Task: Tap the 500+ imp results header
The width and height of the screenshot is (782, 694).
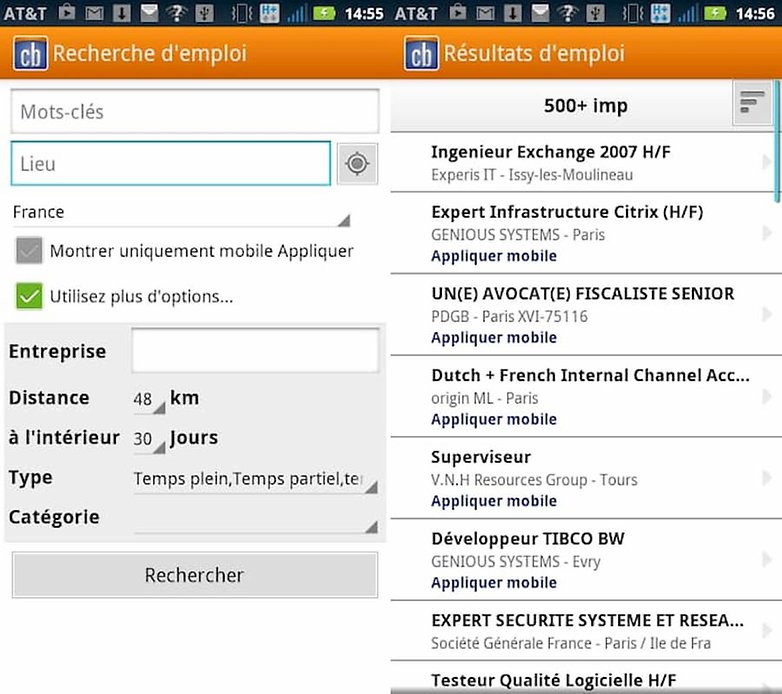Action: coord(586,106)
